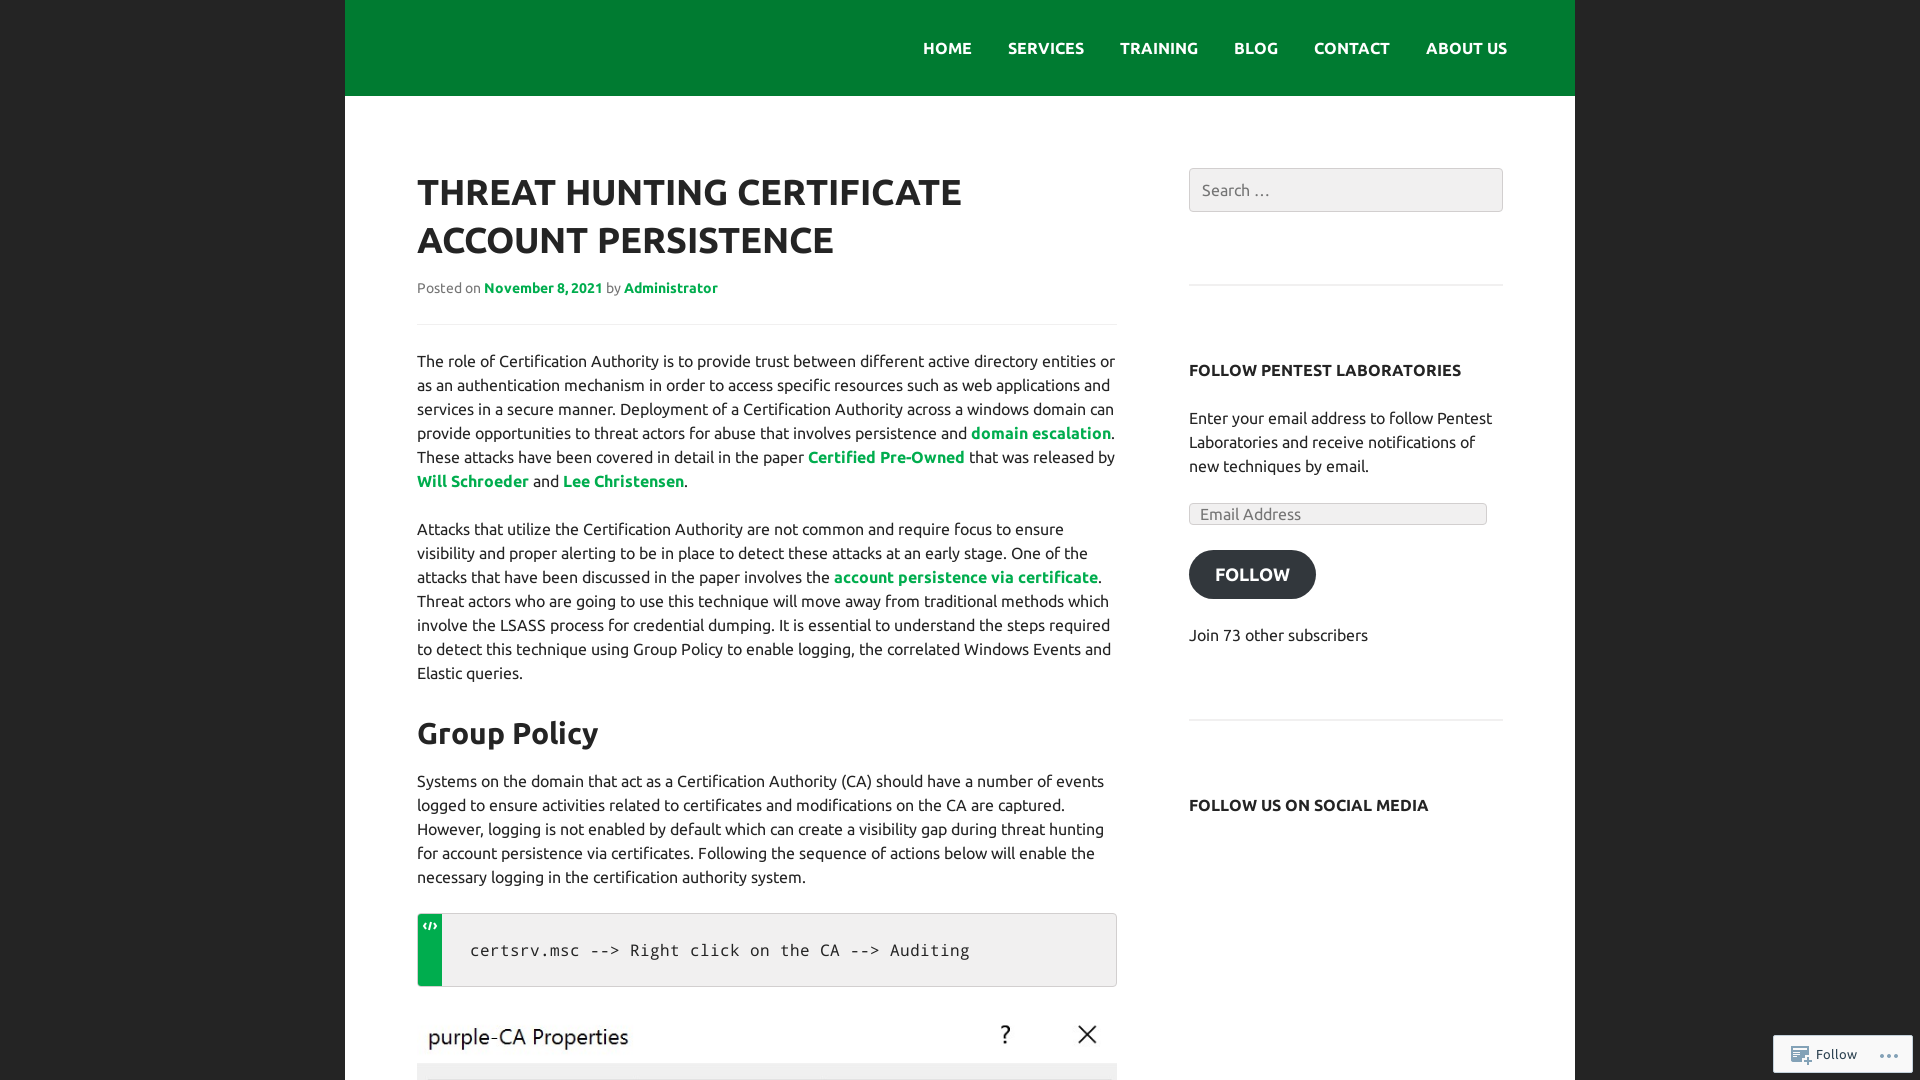Click the floating Follow button
The image size is (1920, 1080).
(1824, 1054)
